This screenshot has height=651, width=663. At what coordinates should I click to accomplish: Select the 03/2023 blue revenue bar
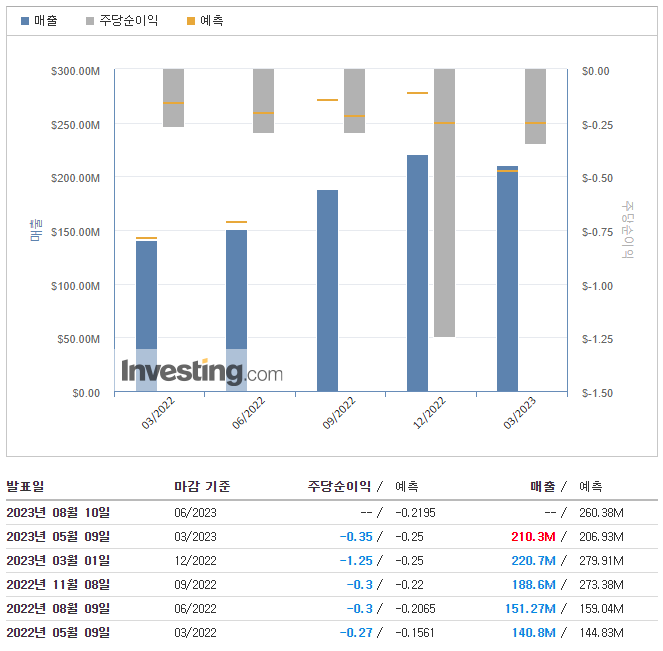coord(507,279)
